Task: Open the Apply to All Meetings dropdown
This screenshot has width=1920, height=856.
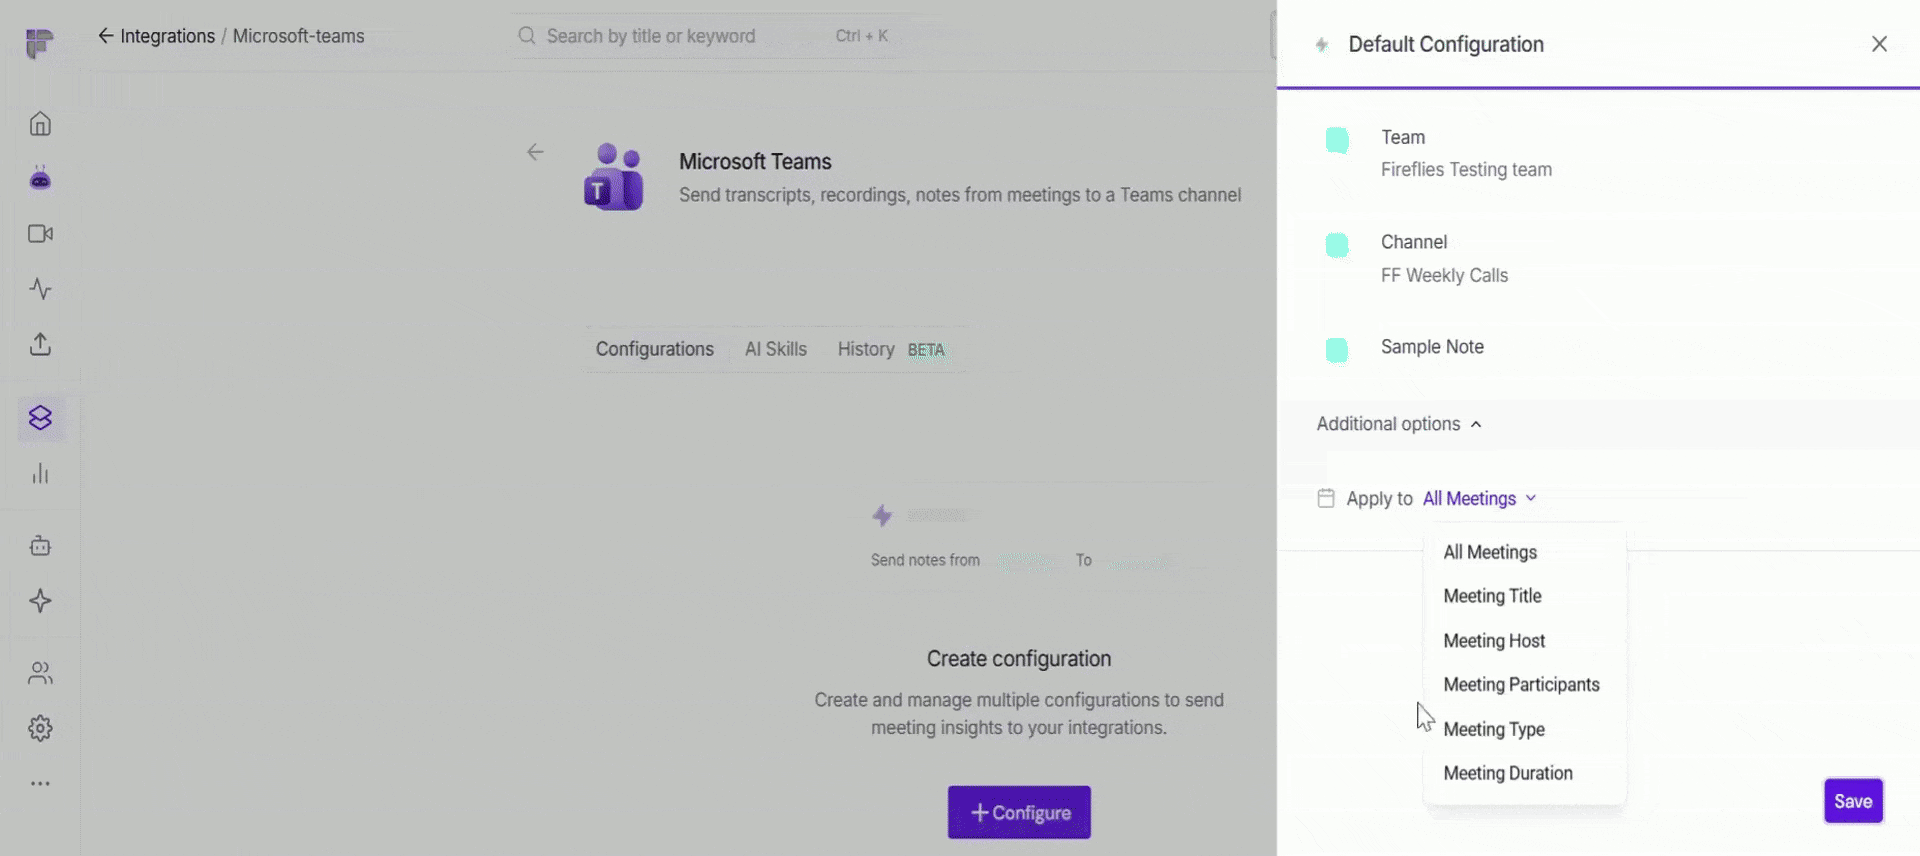Action: [1479, 499]
